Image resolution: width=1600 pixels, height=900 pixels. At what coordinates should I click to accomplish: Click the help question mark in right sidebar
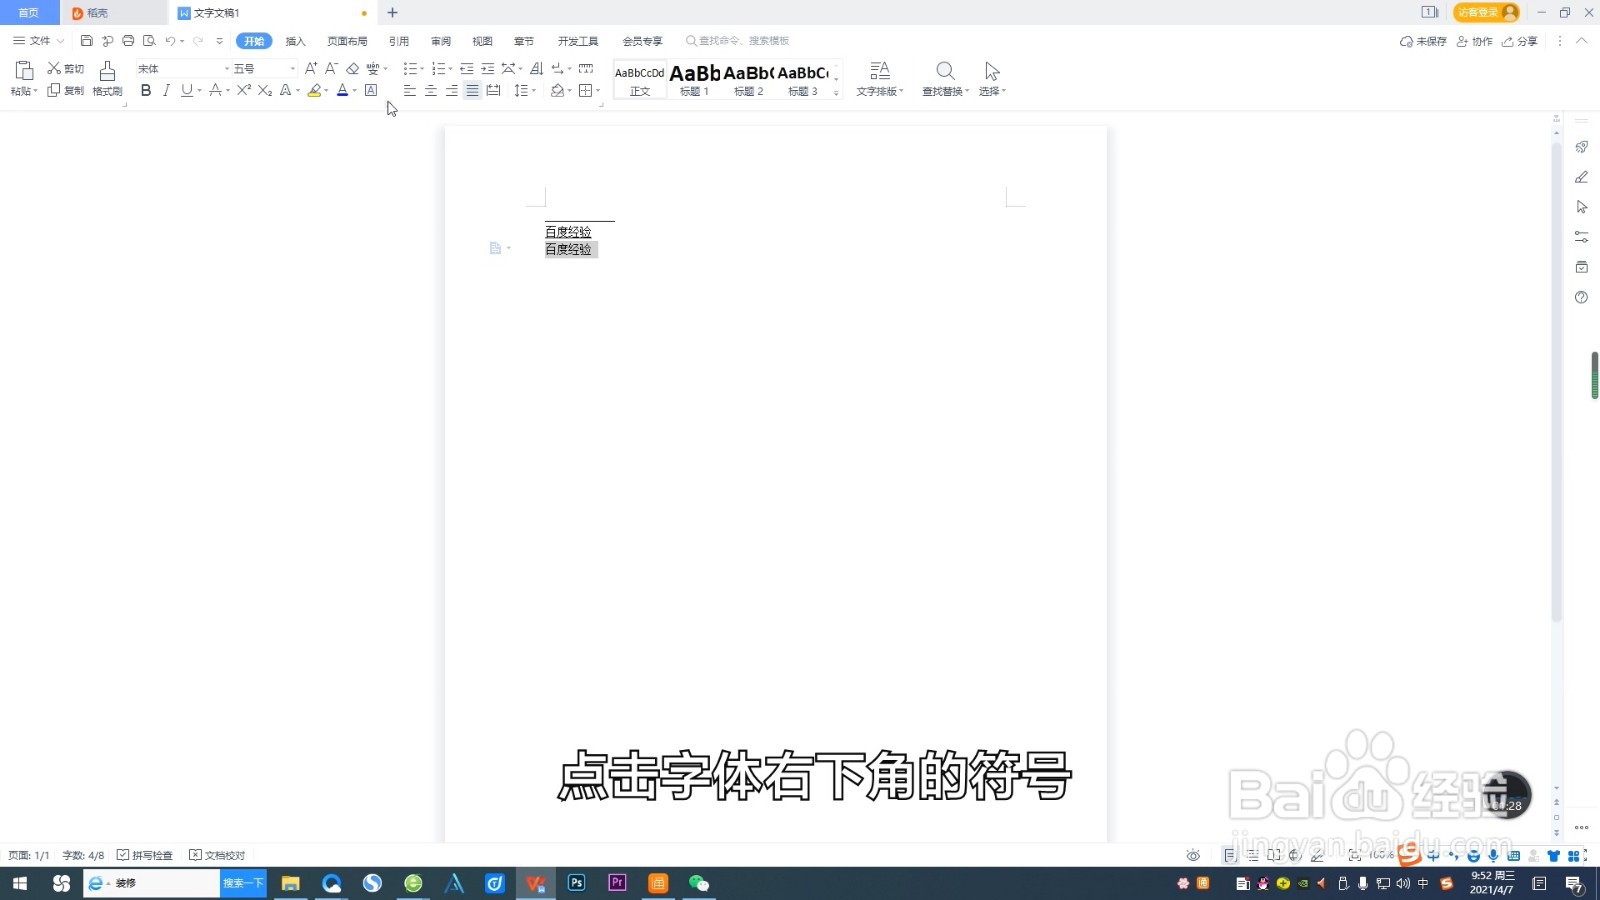point(1581,297)
